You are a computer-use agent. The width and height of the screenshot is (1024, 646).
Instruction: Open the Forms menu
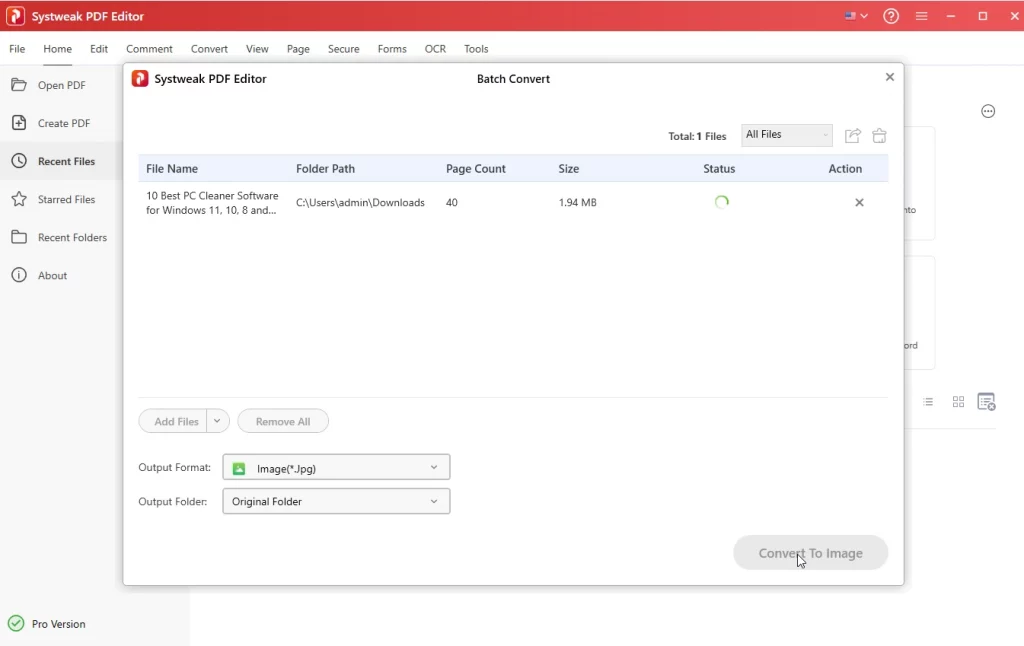coord(392,49)
